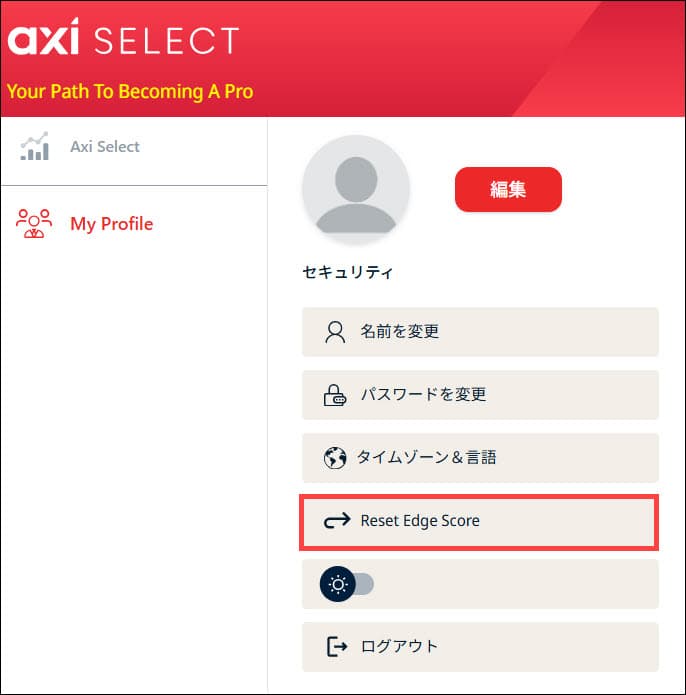The image size is (686, 695).
Task: Click the padlock icon beside パスワードを変更
Action: (x=335, y=395)
